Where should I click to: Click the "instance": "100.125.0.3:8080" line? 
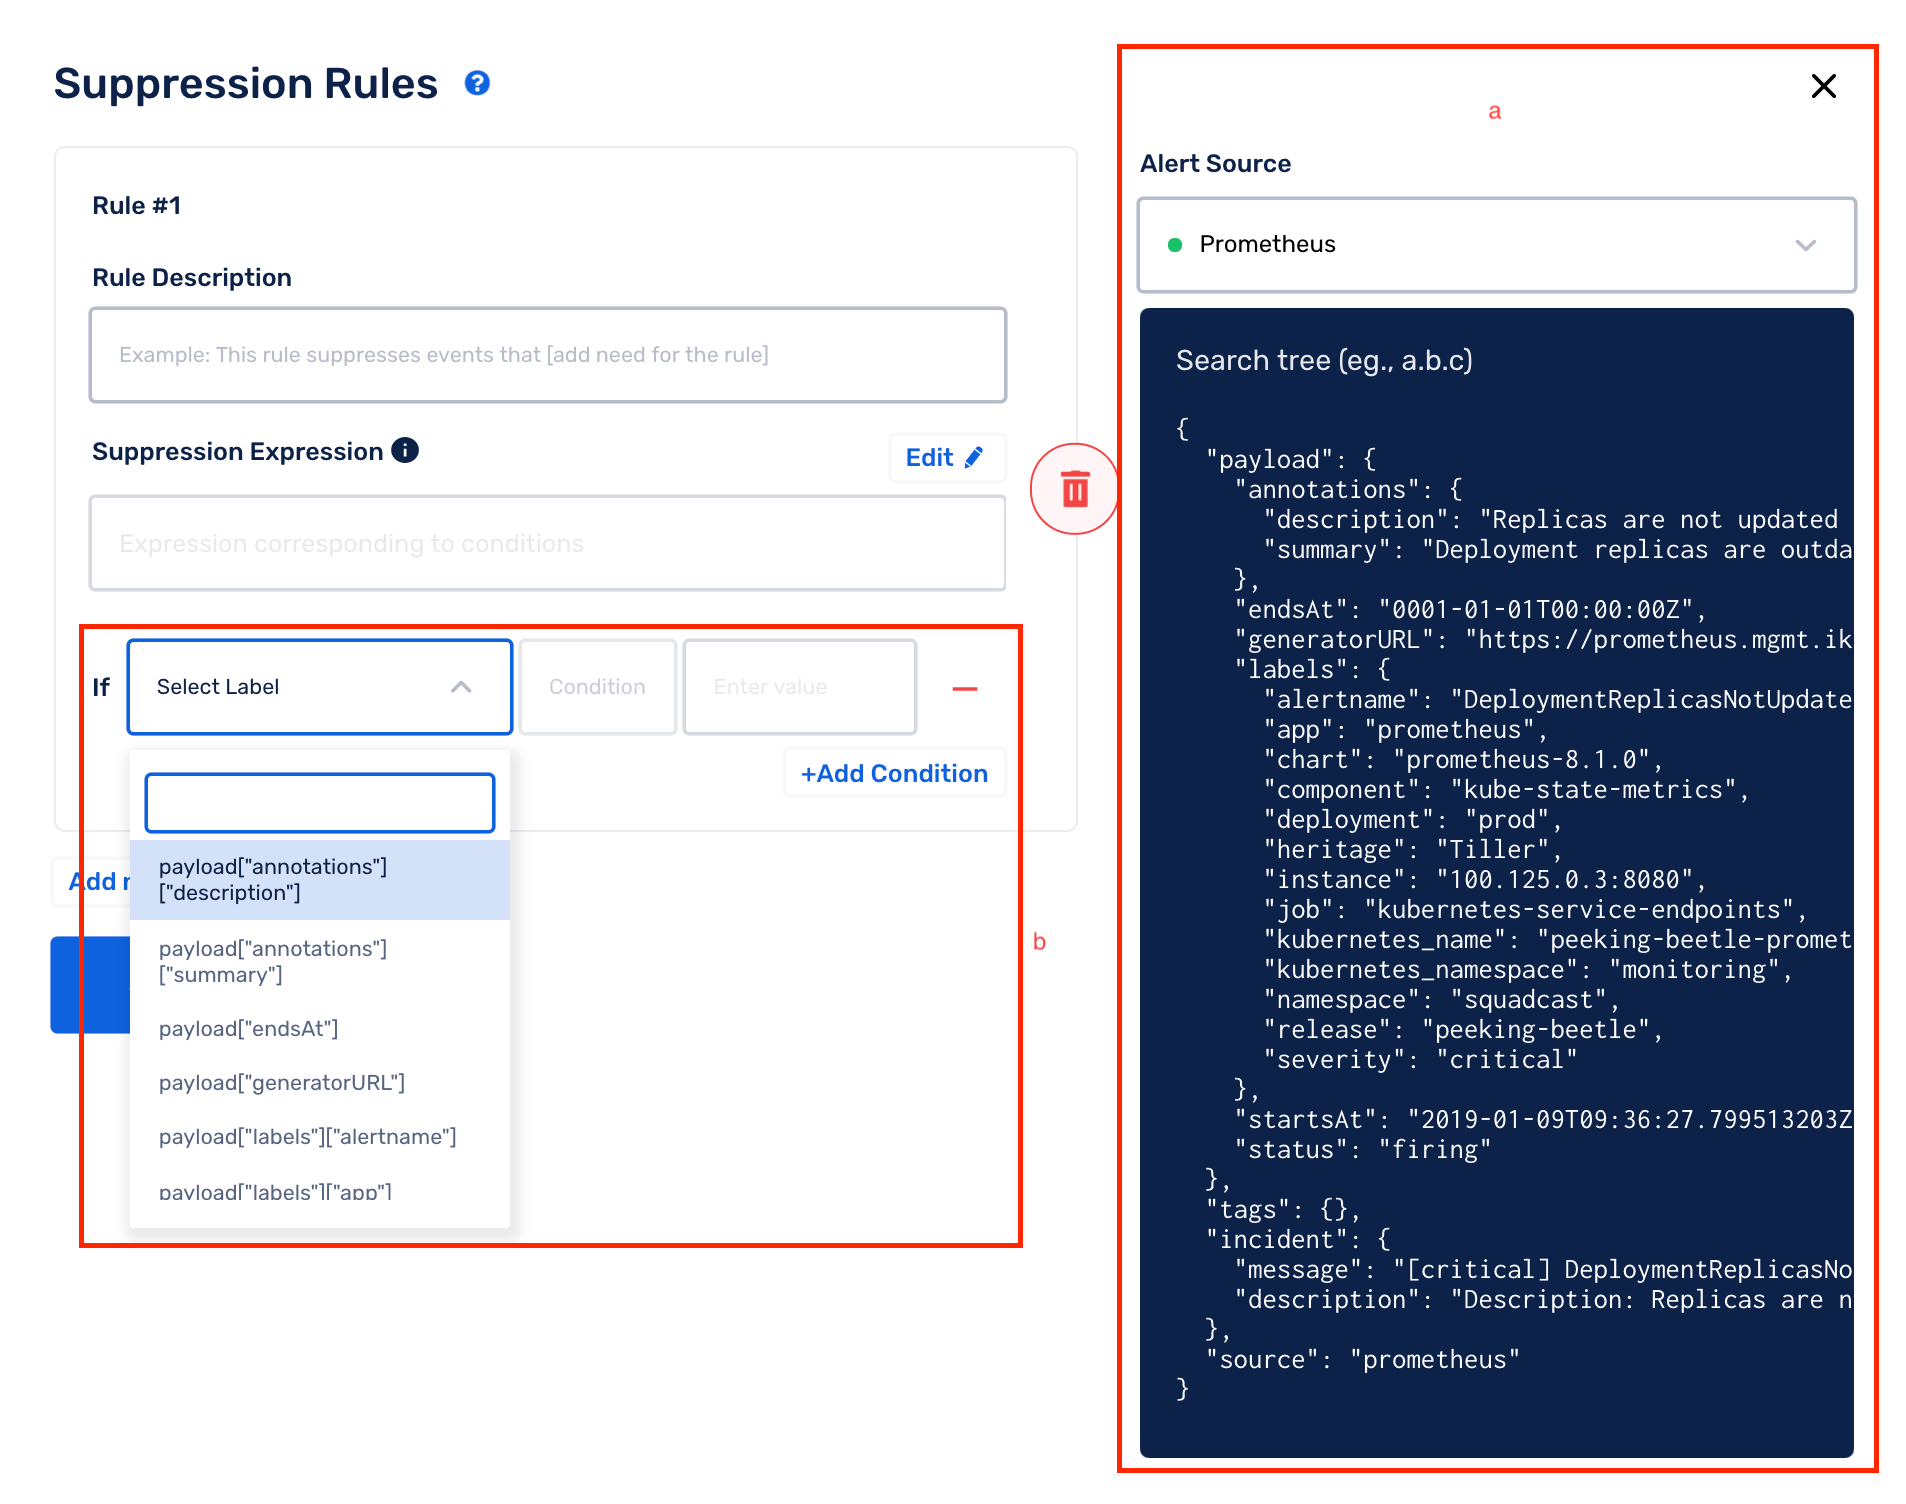[1484, 880]
